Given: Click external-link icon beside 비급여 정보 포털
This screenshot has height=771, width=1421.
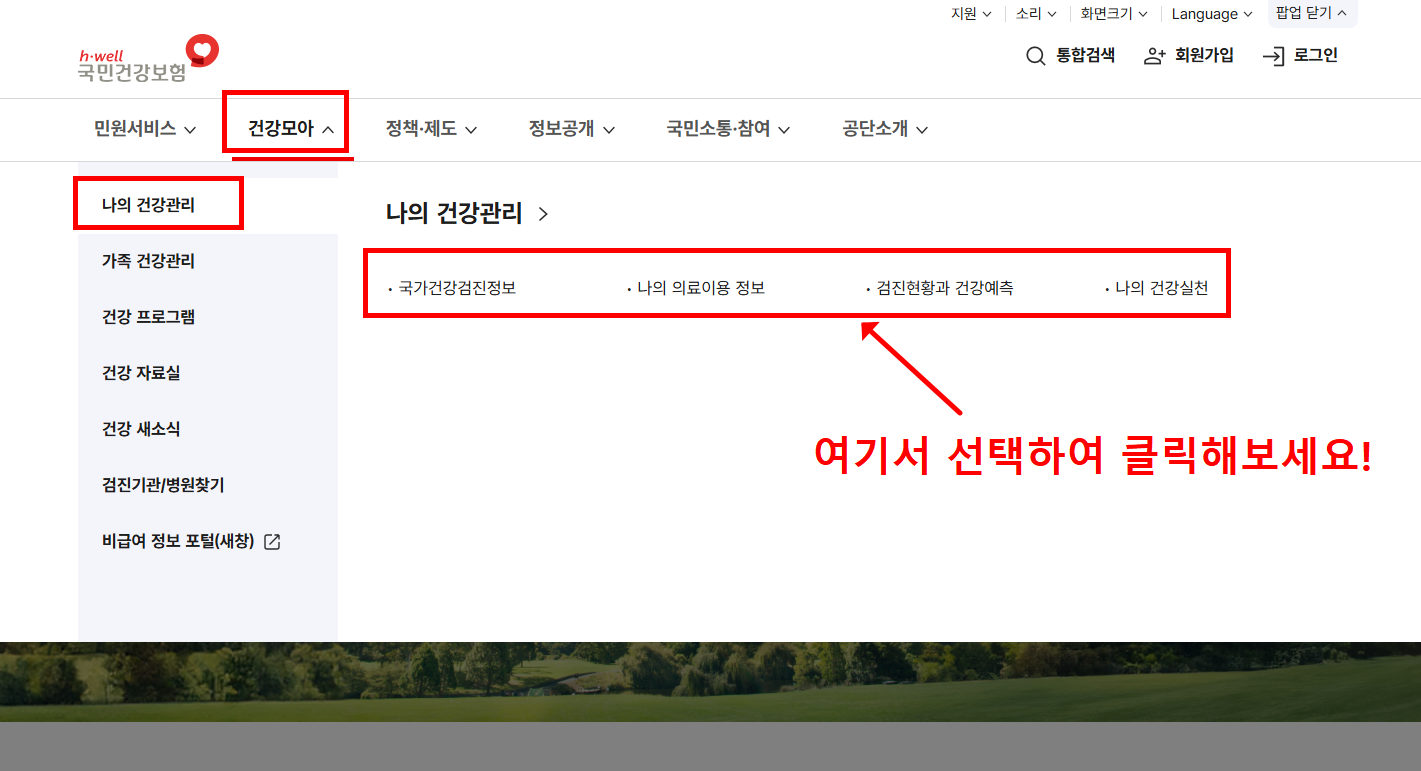Looking at the screenshot, I should point(272,541).
